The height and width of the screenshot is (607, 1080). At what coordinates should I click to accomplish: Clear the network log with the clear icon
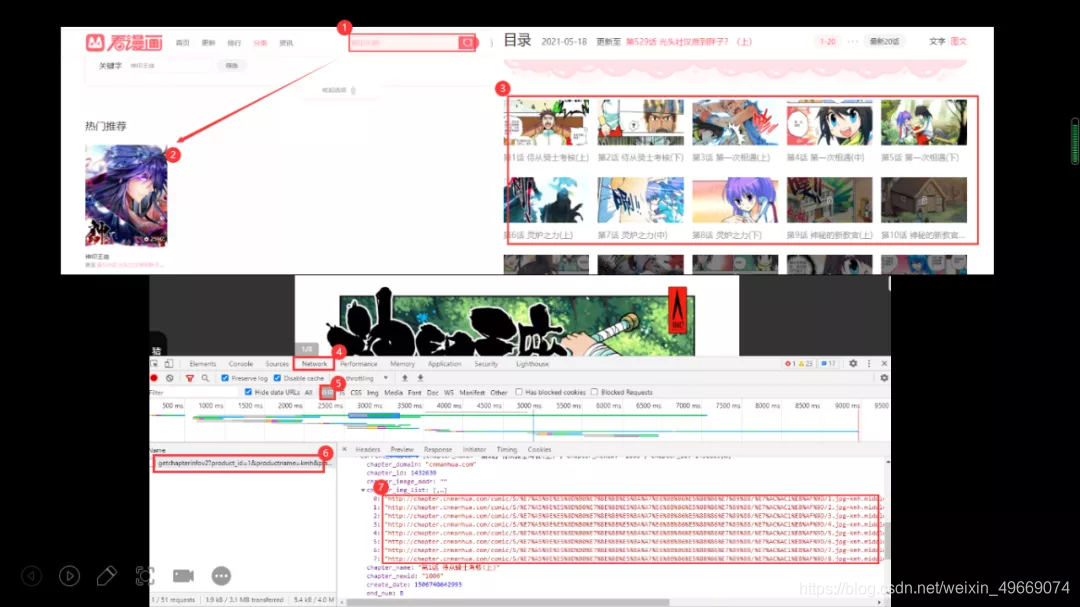(169, 378)
